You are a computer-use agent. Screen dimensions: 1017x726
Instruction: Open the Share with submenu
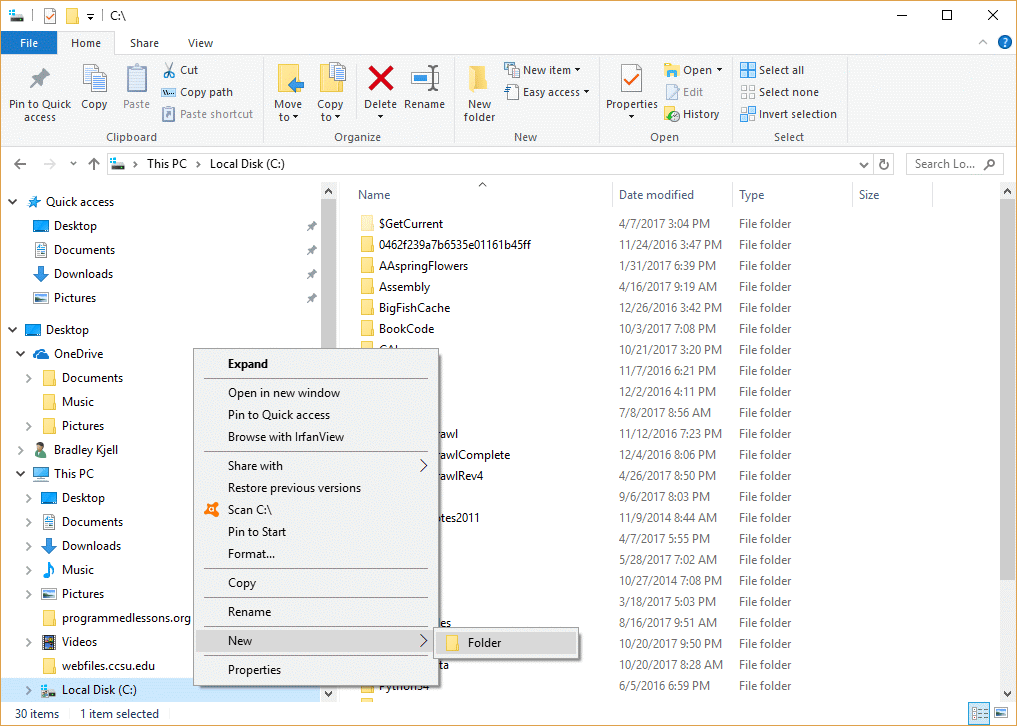(x=316, y=466)
